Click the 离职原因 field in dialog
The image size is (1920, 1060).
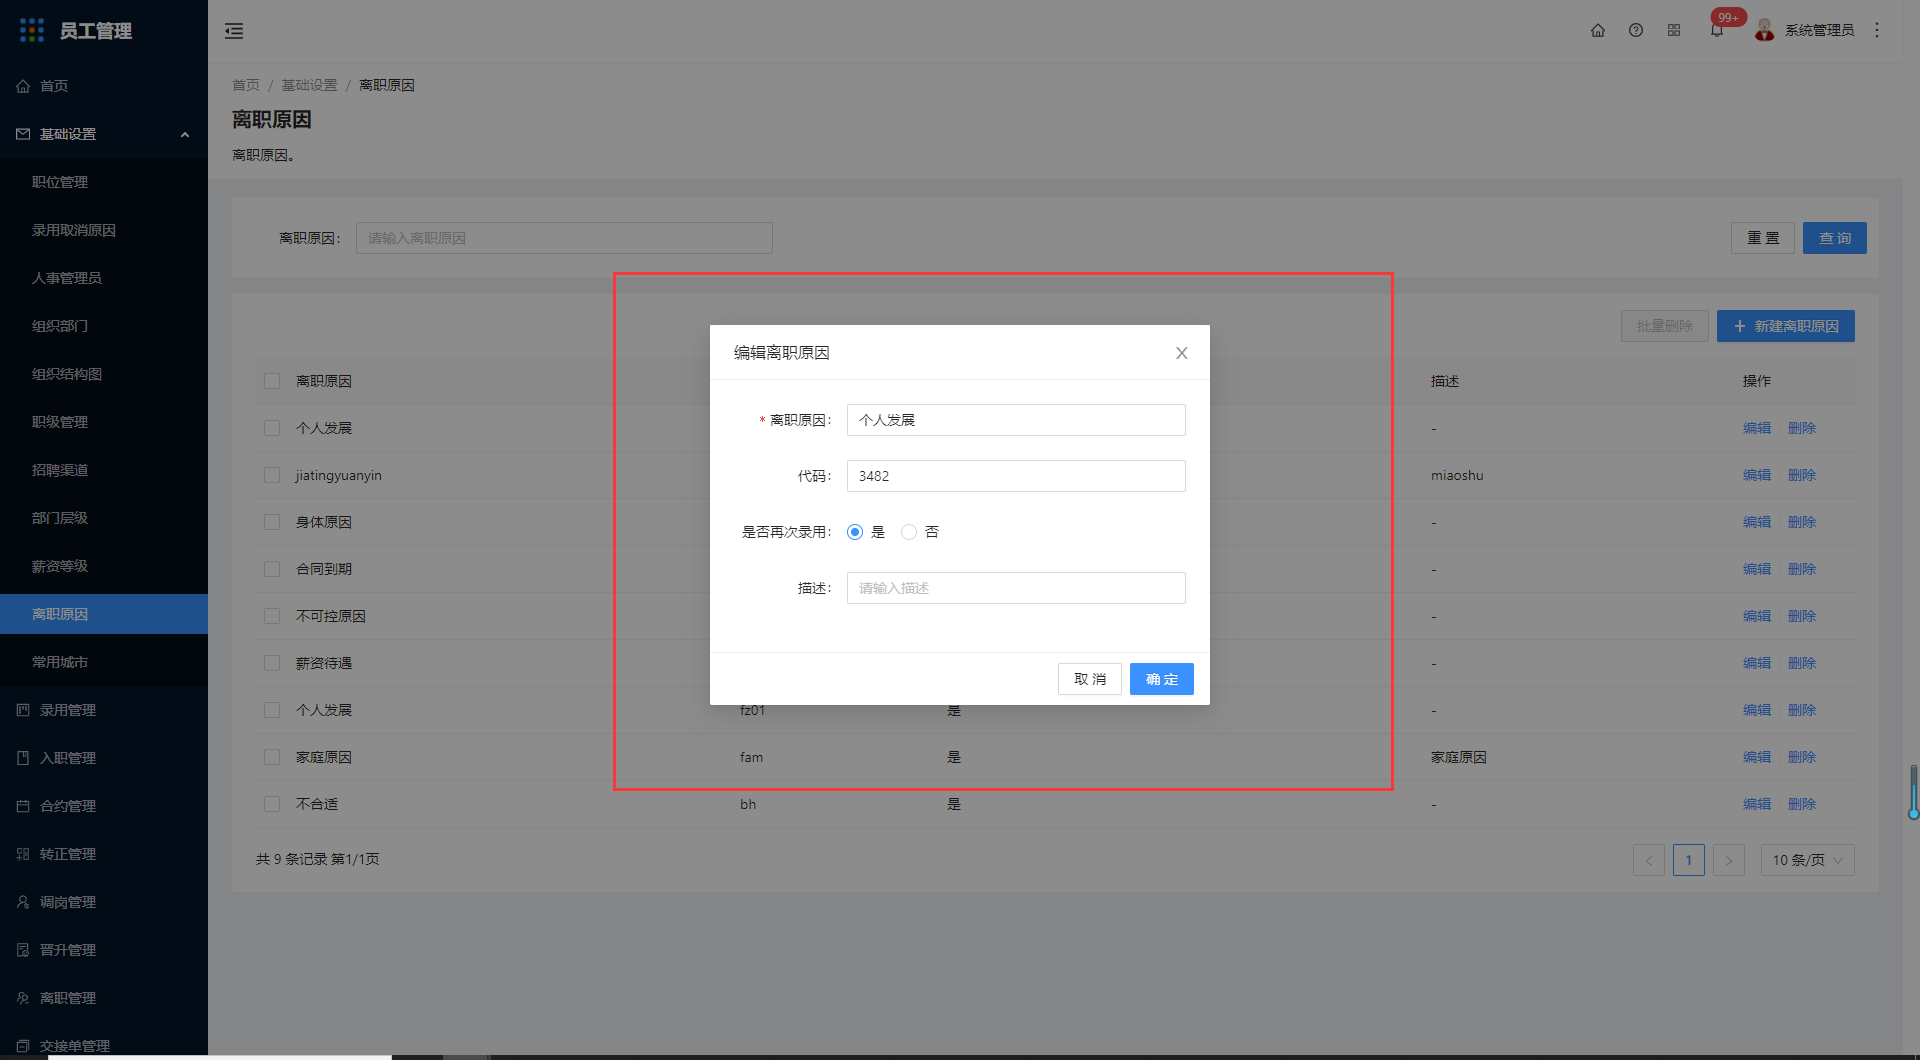click(1016, 420)
